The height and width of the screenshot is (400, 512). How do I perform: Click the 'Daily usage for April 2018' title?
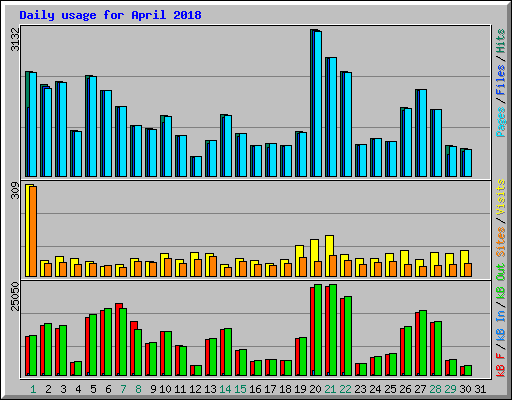tap(110, 15)
